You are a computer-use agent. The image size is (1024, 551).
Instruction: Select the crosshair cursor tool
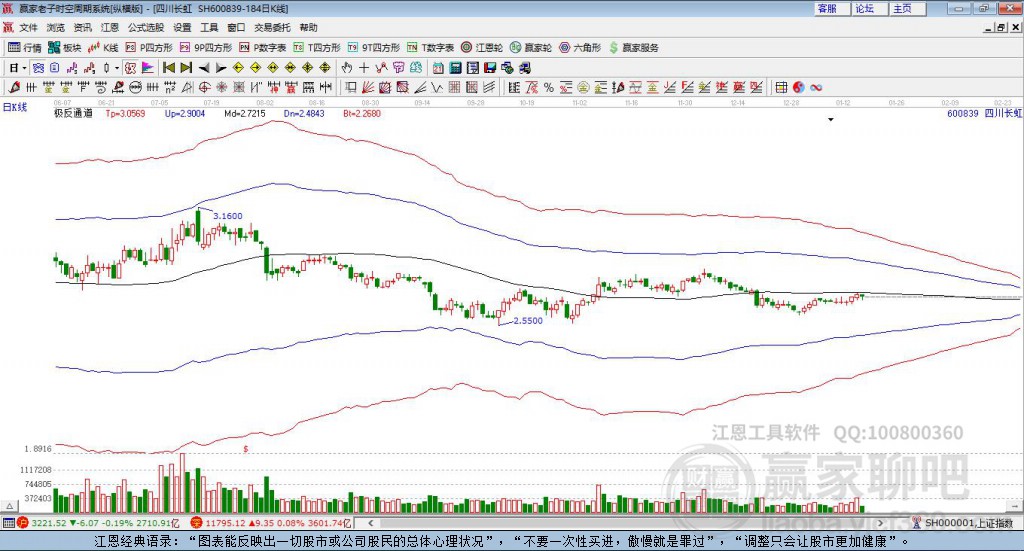pos(364,68)
